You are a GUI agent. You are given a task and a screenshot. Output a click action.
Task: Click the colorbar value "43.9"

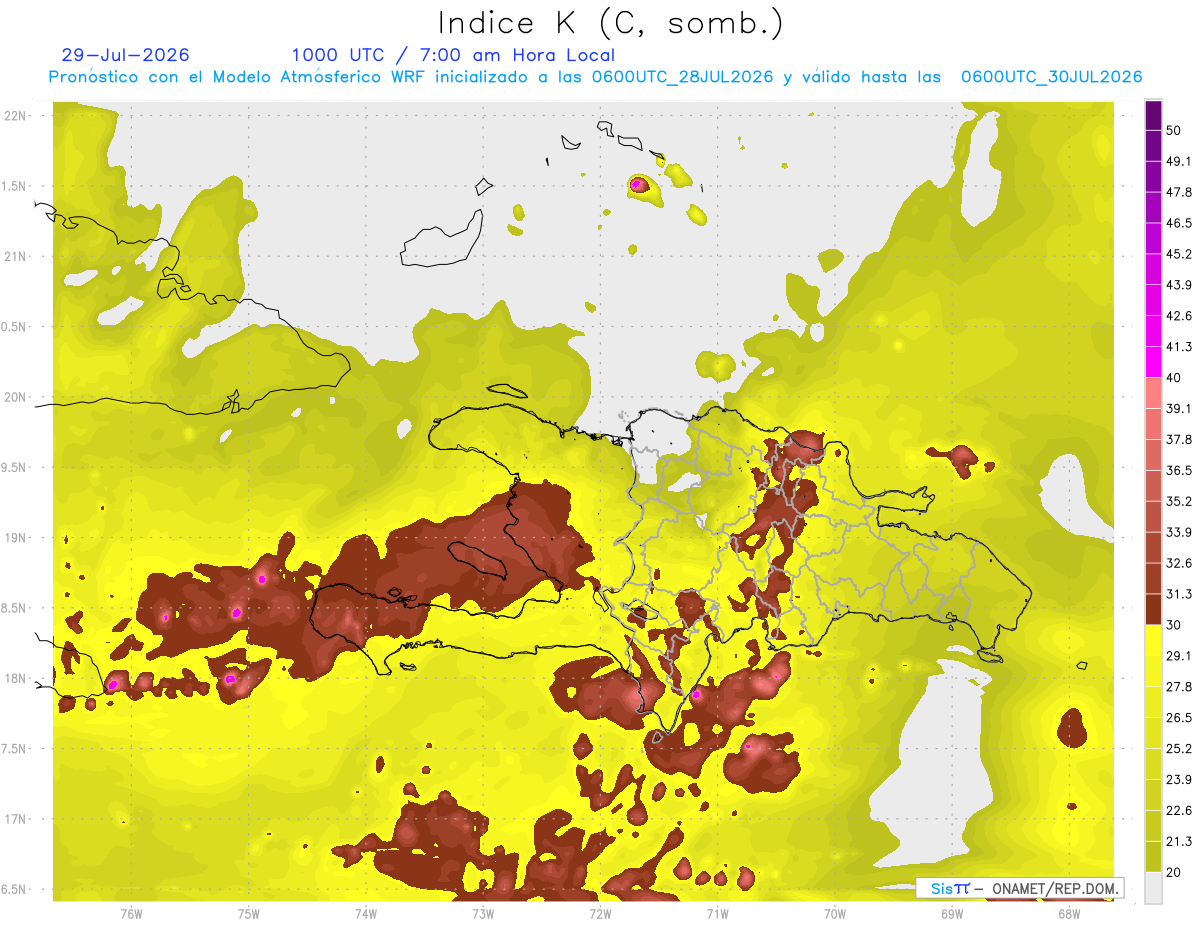pos(1179,285)
